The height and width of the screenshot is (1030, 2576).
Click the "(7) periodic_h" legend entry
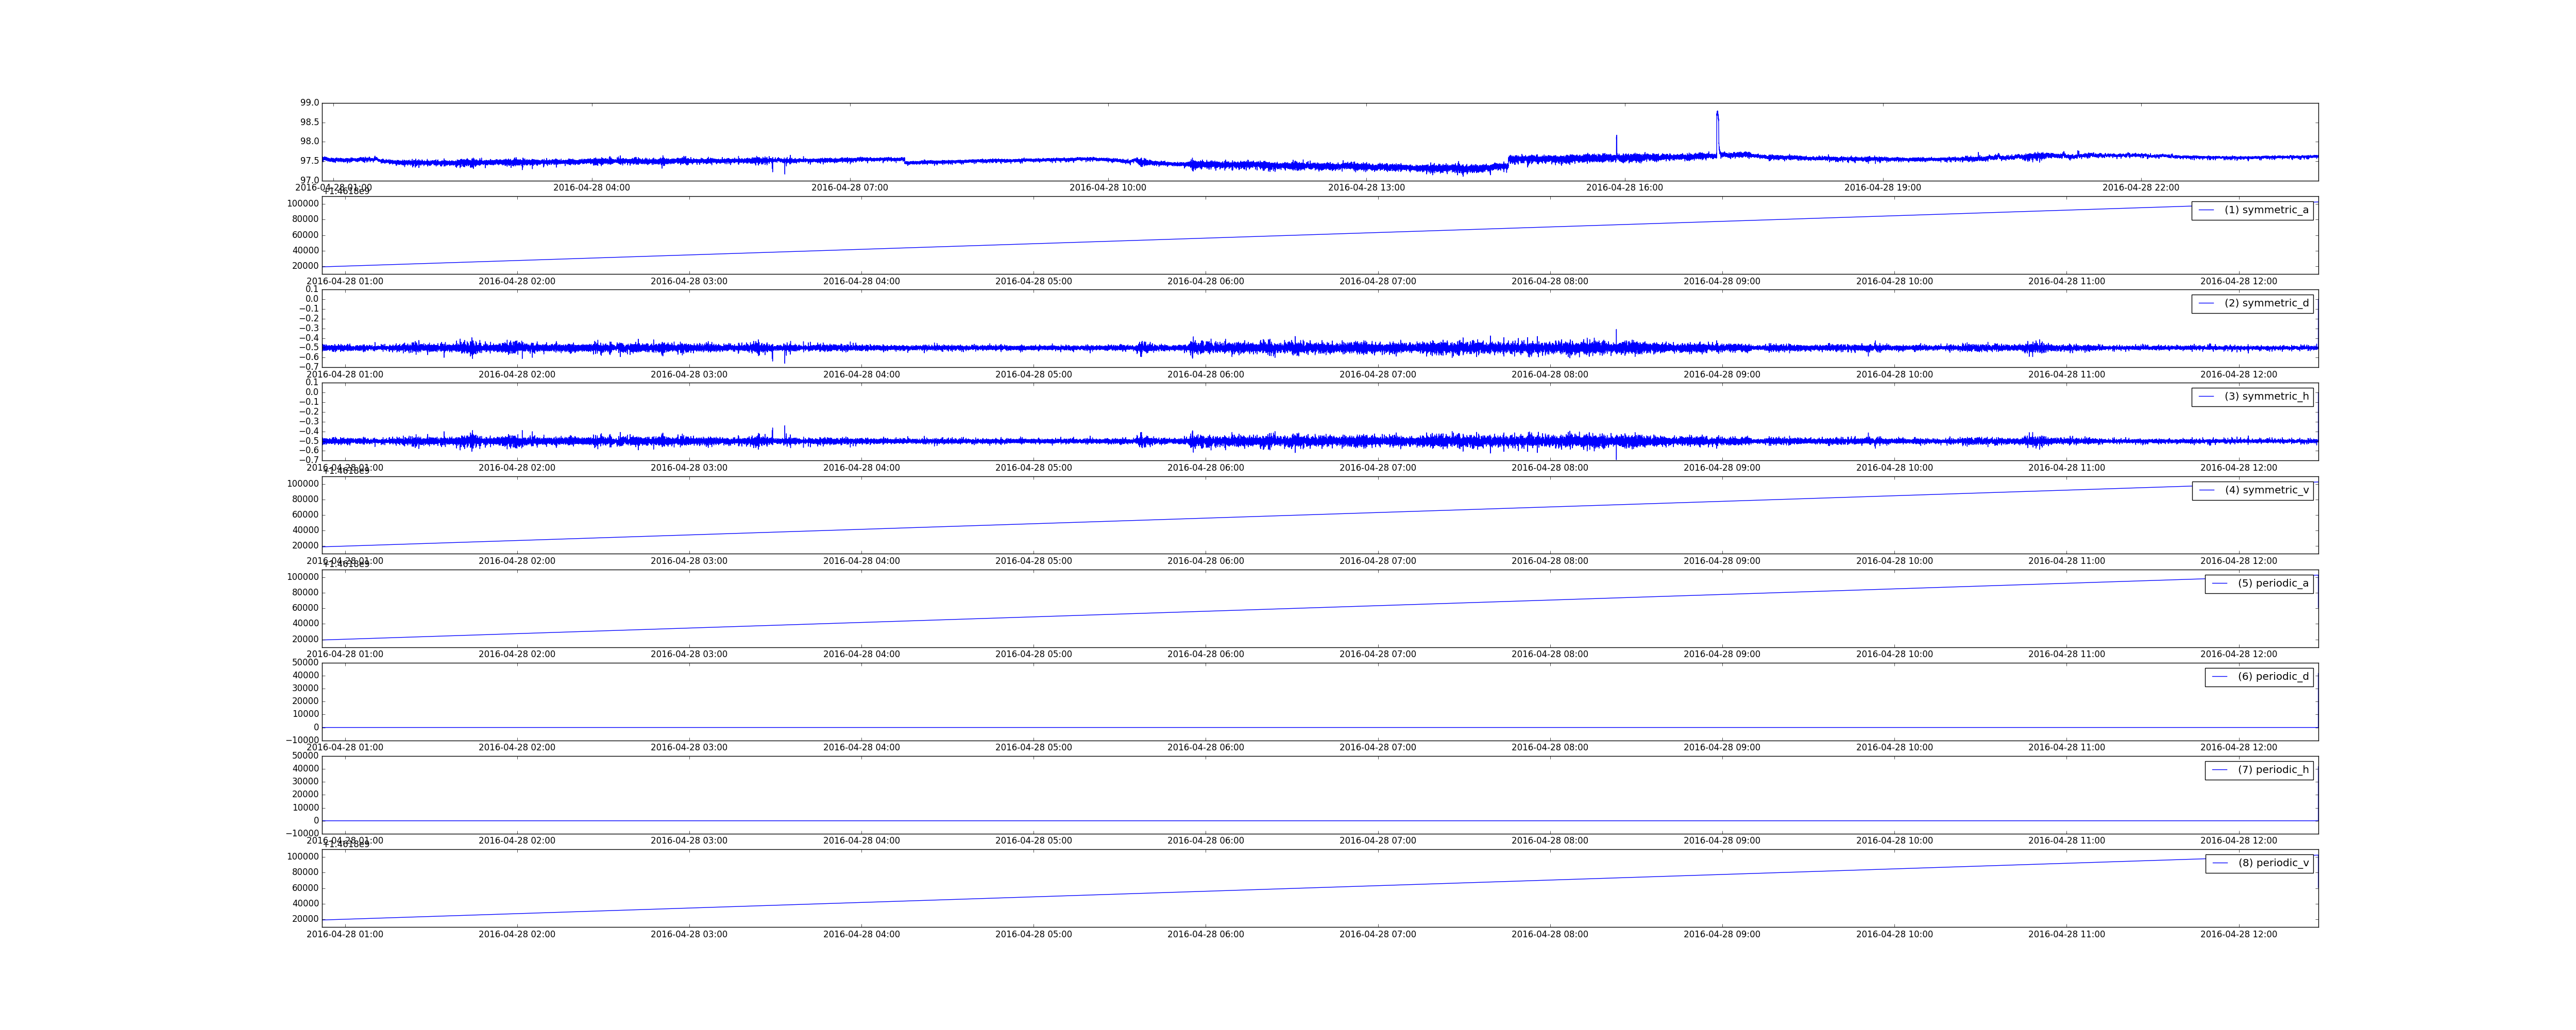(2273, 770)
